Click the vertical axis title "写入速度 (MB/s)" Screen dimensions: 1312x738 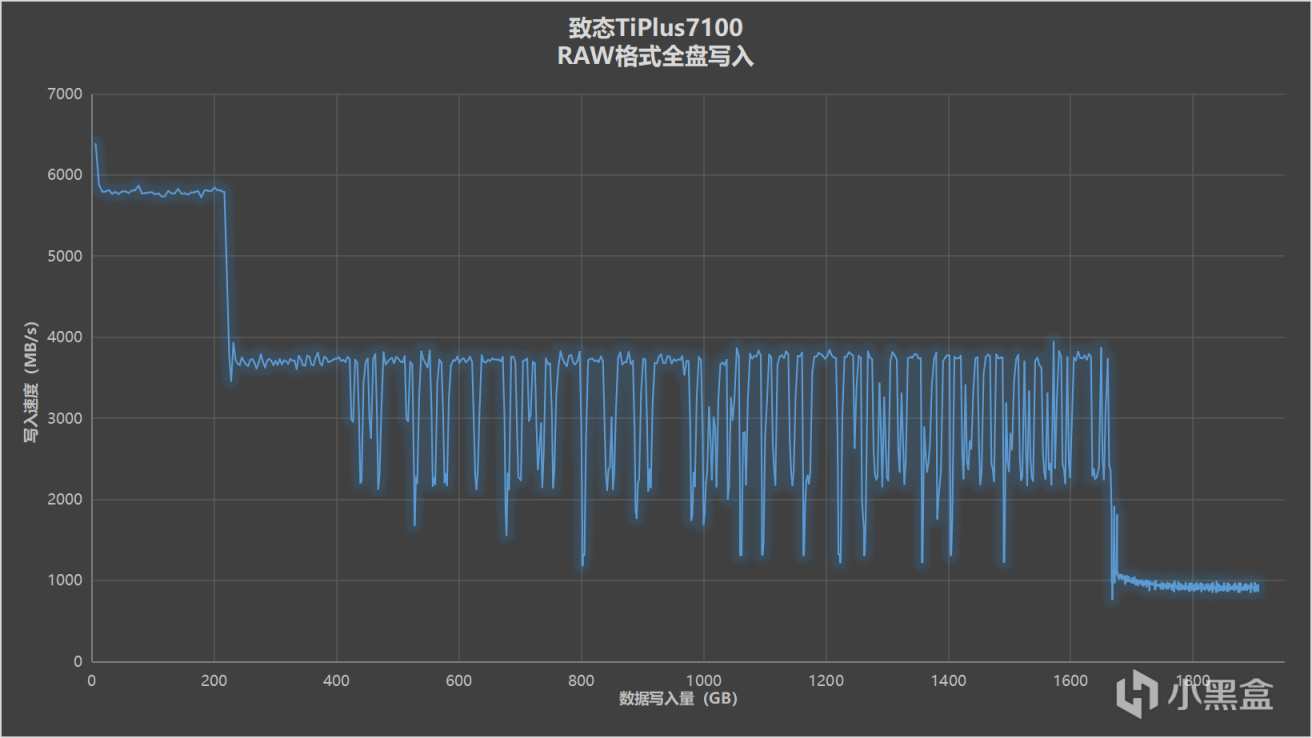pyautogui.click(x=31, y=382)
